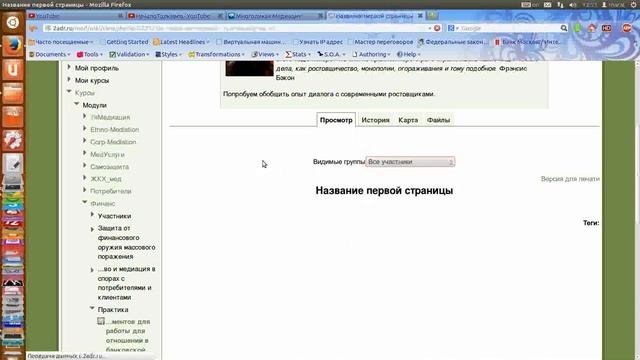Image resolution: width=640 pixels, height=360 pixels.
Task: Open the Transformations toolbar menu
Action: tap(216, 54)
